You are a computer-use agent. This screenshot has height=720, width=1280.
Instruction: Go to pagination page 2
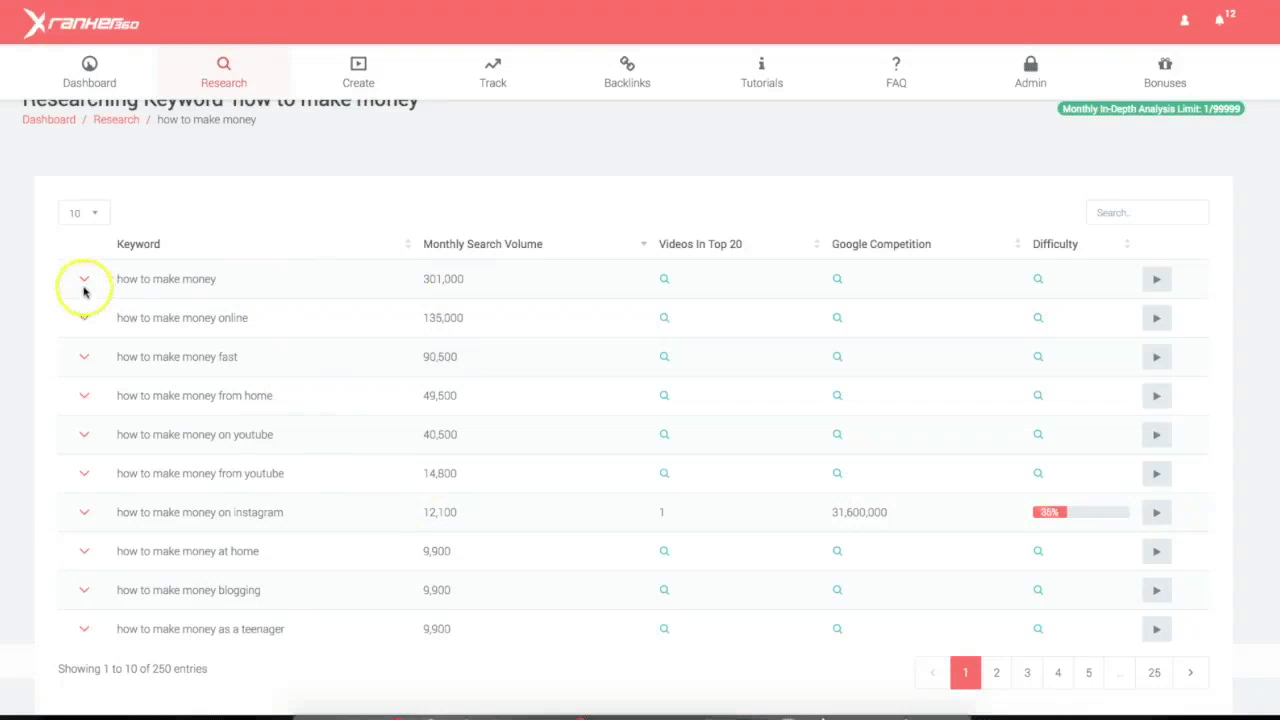[996, 673]
